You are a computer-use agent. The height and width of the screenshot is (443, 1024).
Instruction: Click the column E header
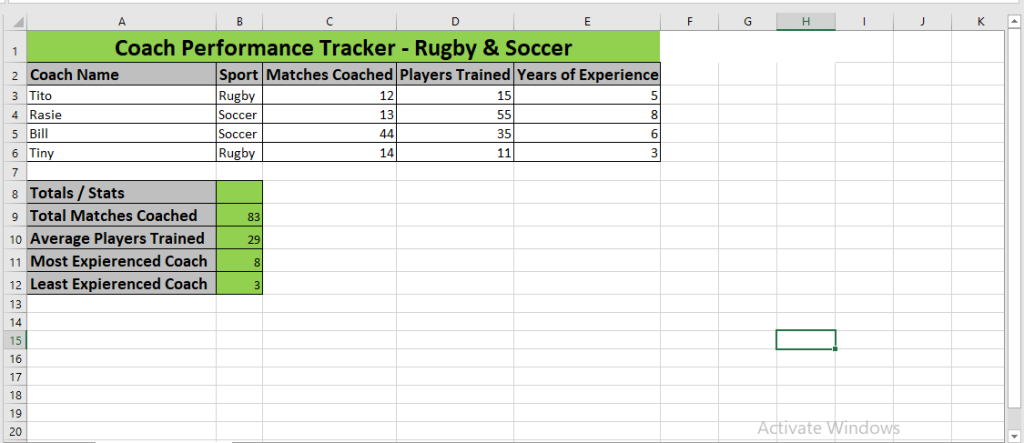(x=587, y=21)
